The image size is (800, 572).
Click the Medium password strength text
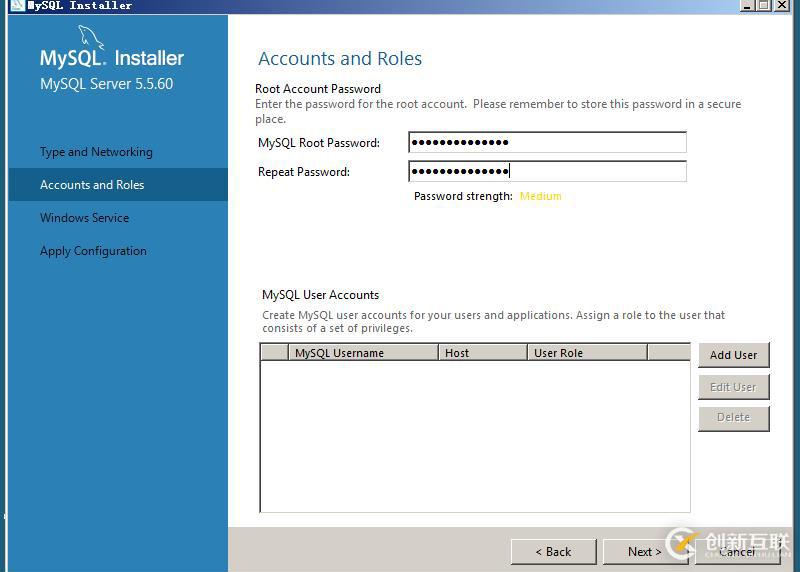[x=540, y=196]
